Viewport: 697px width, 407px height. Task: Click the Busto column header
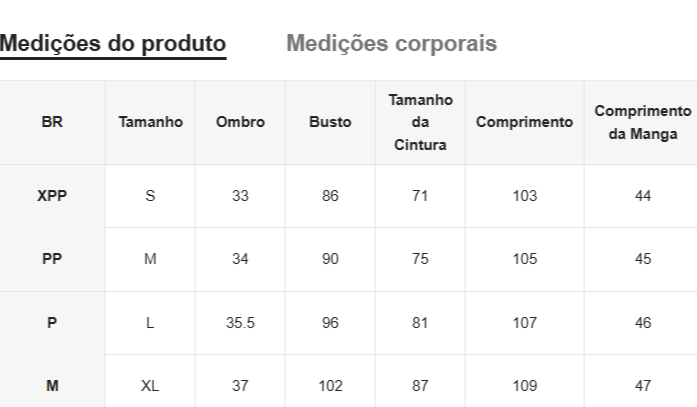point(330,122)
